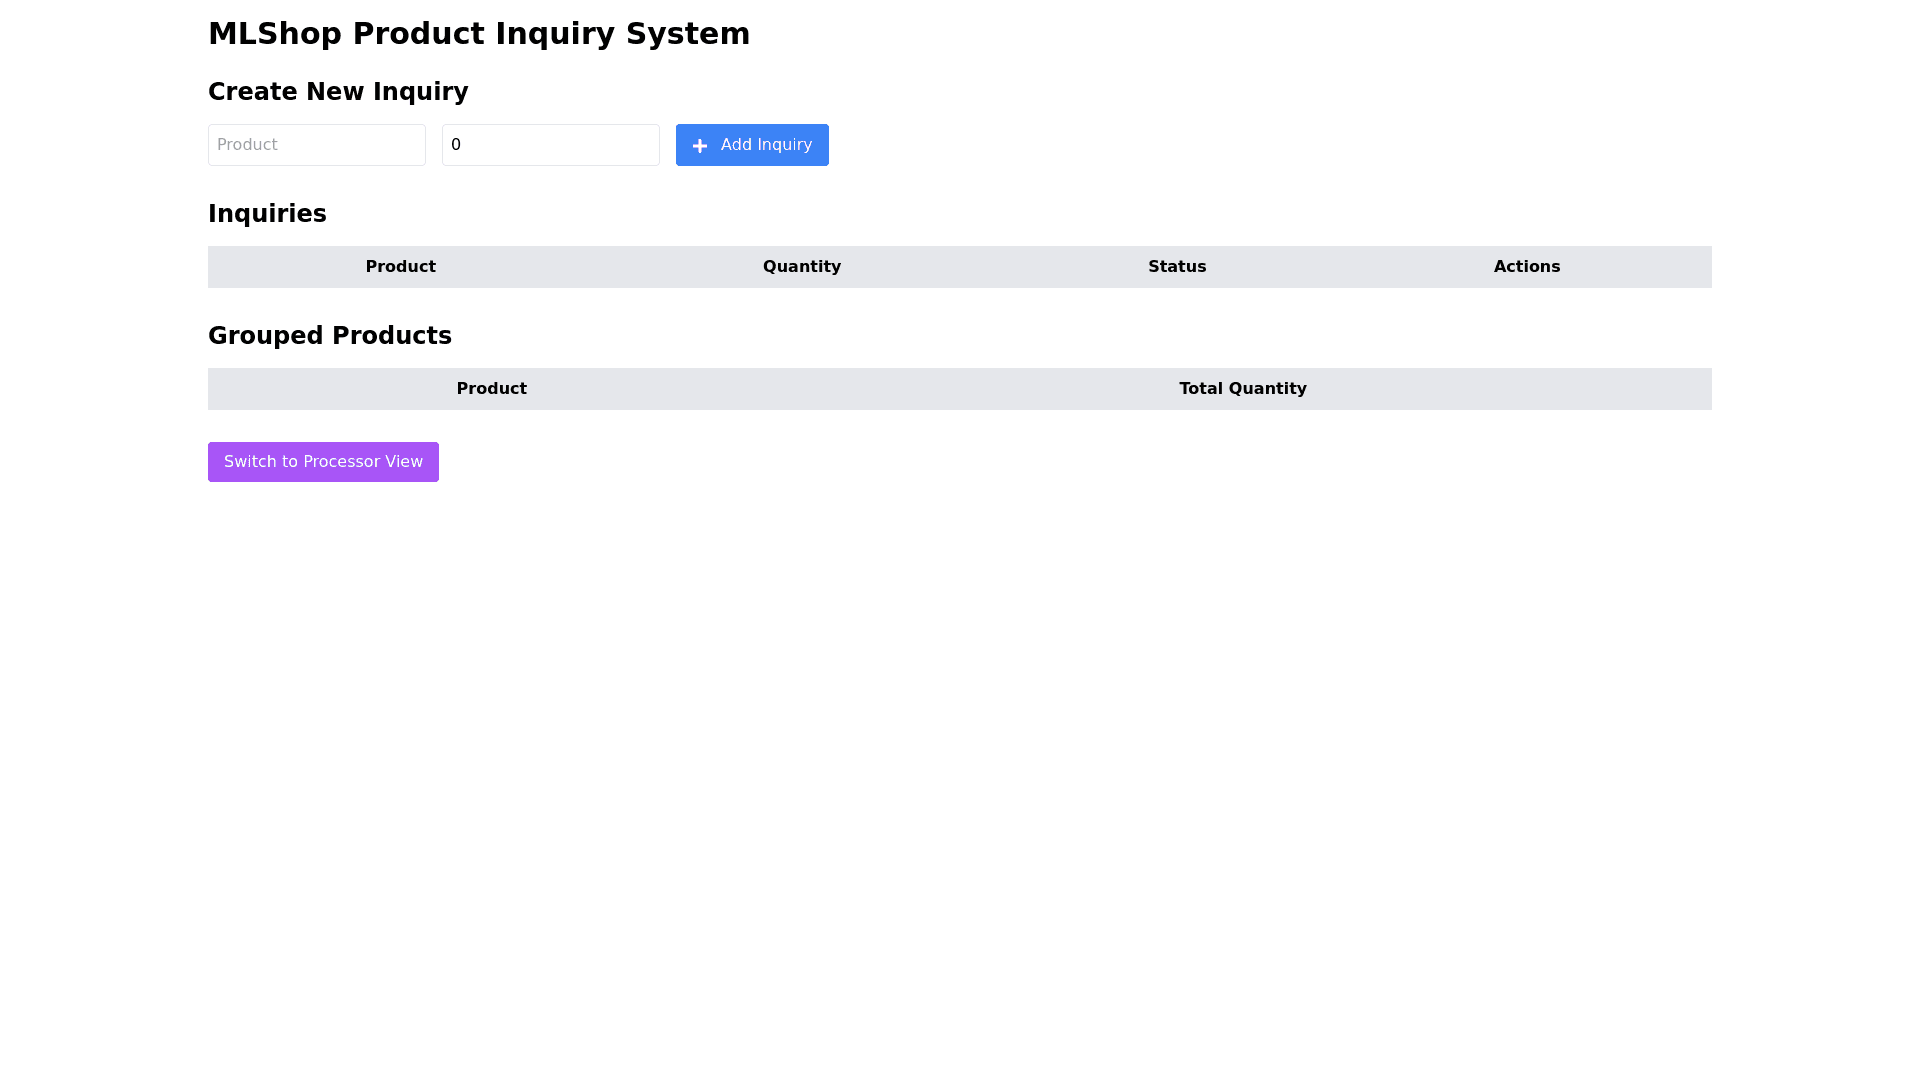
Task: Click the MLShop Product Inquiry System title
Action: coord(478,34)
